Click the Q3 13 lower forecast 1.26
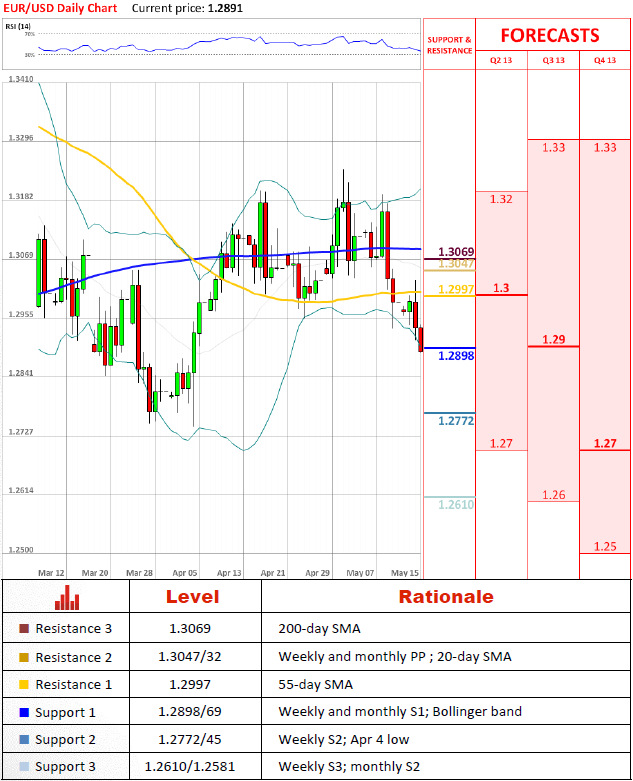The image size is (633, 781). coord(553,495)
